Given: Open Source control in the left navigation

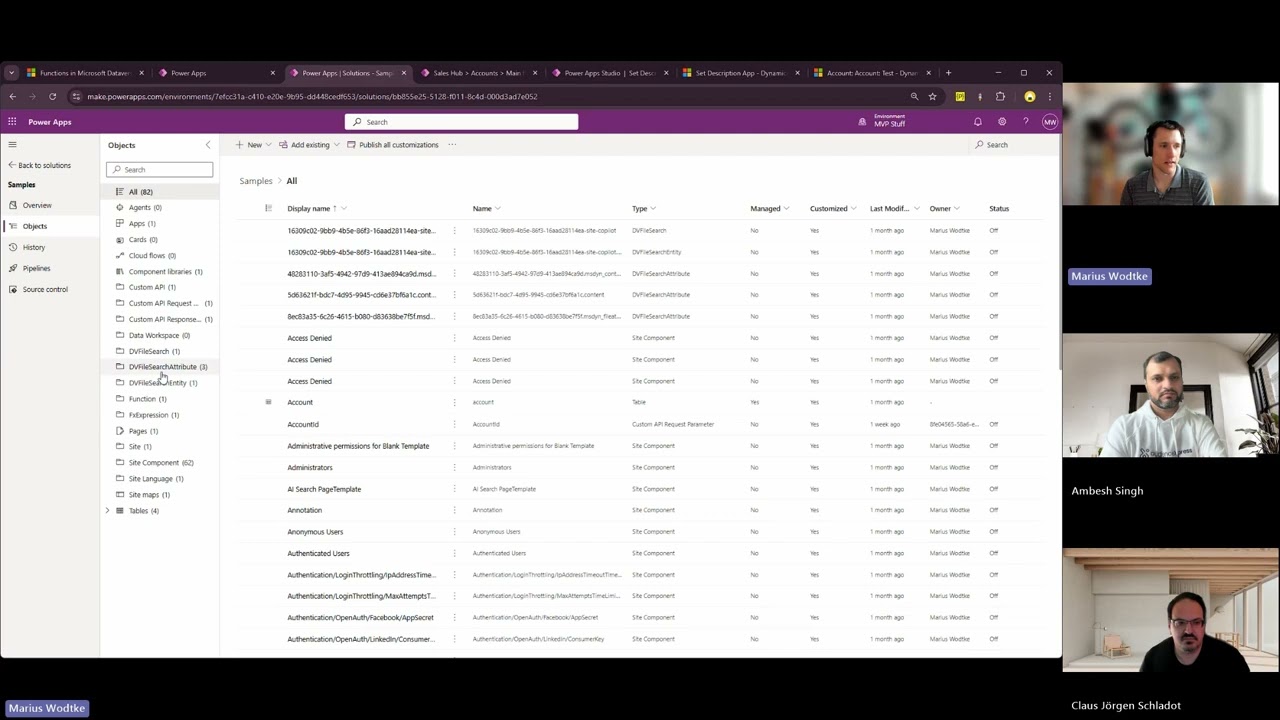Looking at the screenshot, I should click(x=45, y=289).
